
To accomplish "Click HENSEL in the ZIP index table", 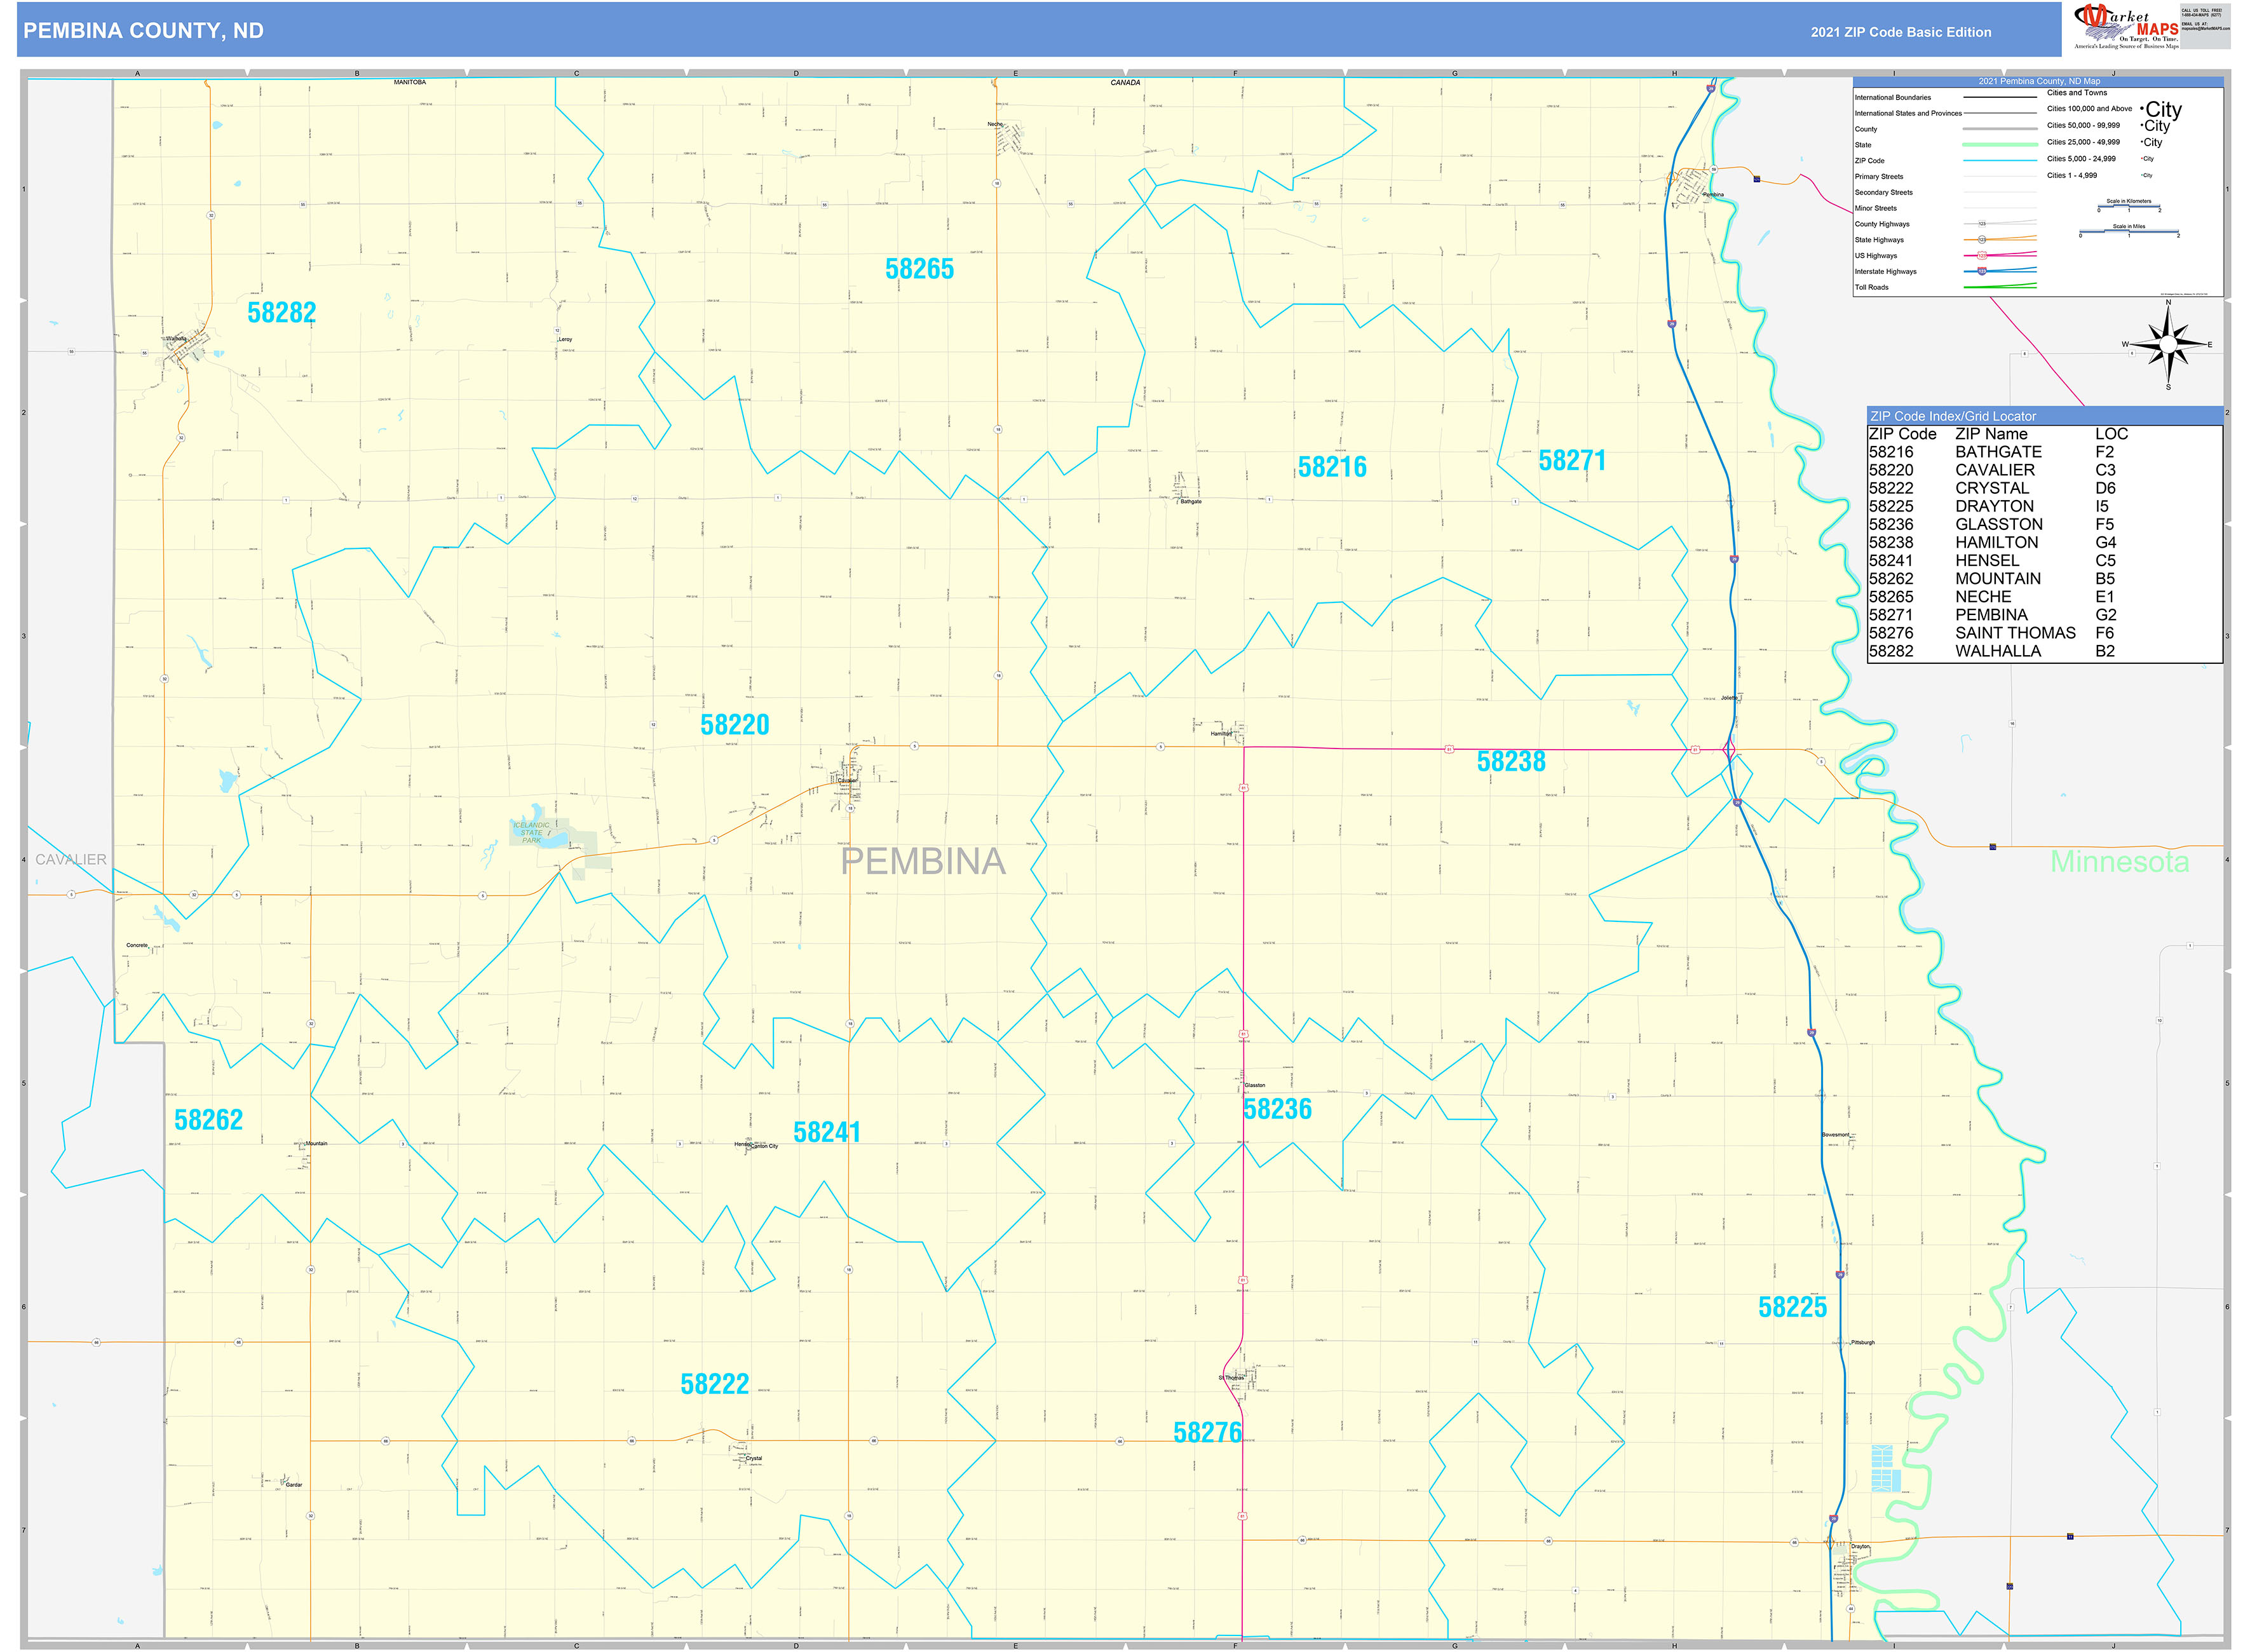I will [x=1987, y=561].
